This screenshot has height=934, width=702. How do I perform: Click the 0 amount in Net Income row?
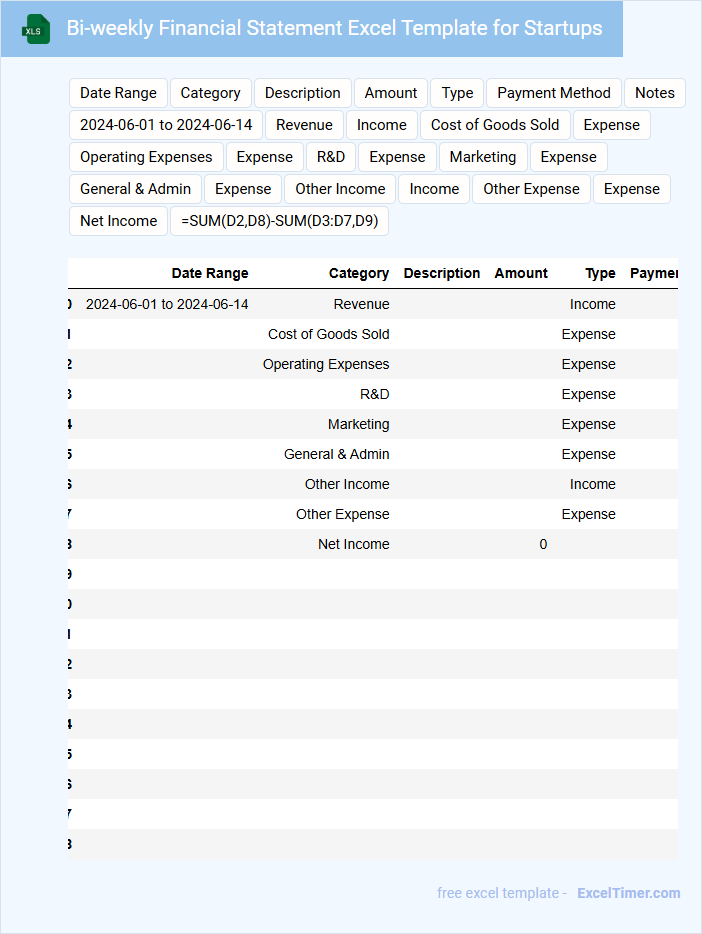pyautogui.click(x=543, y=544)
